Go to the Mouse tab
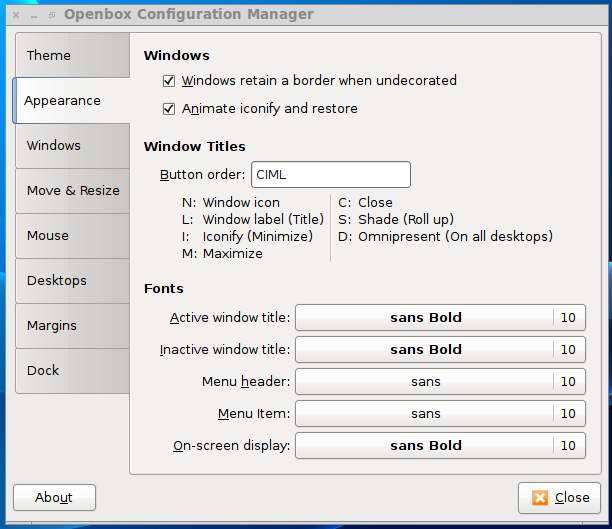This screenshot has width=612, height=529. [x=73, y=235]
